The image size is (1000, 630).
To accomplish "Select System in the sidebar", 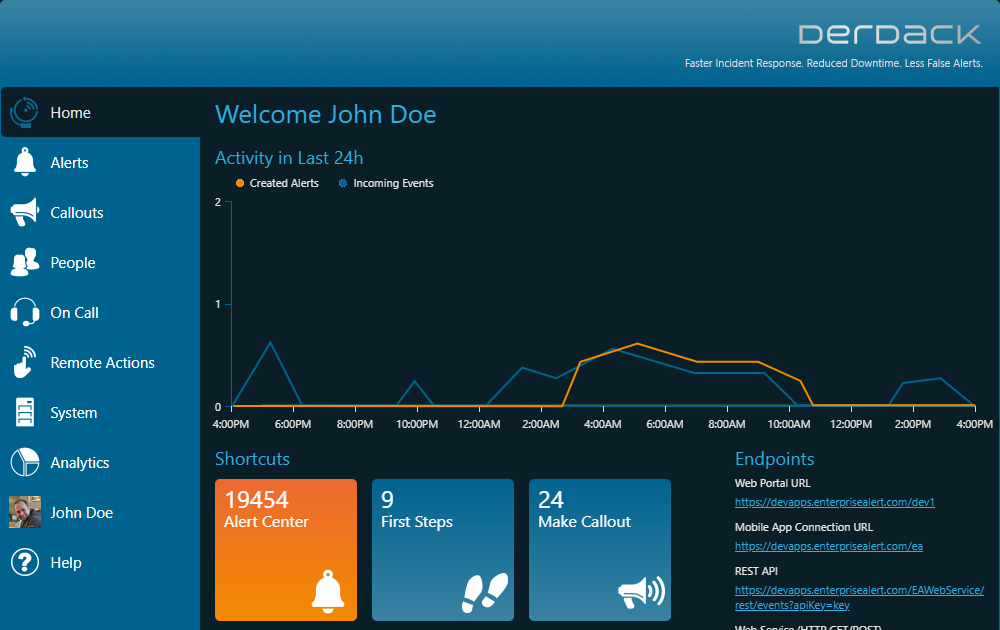I will [100, 413].
